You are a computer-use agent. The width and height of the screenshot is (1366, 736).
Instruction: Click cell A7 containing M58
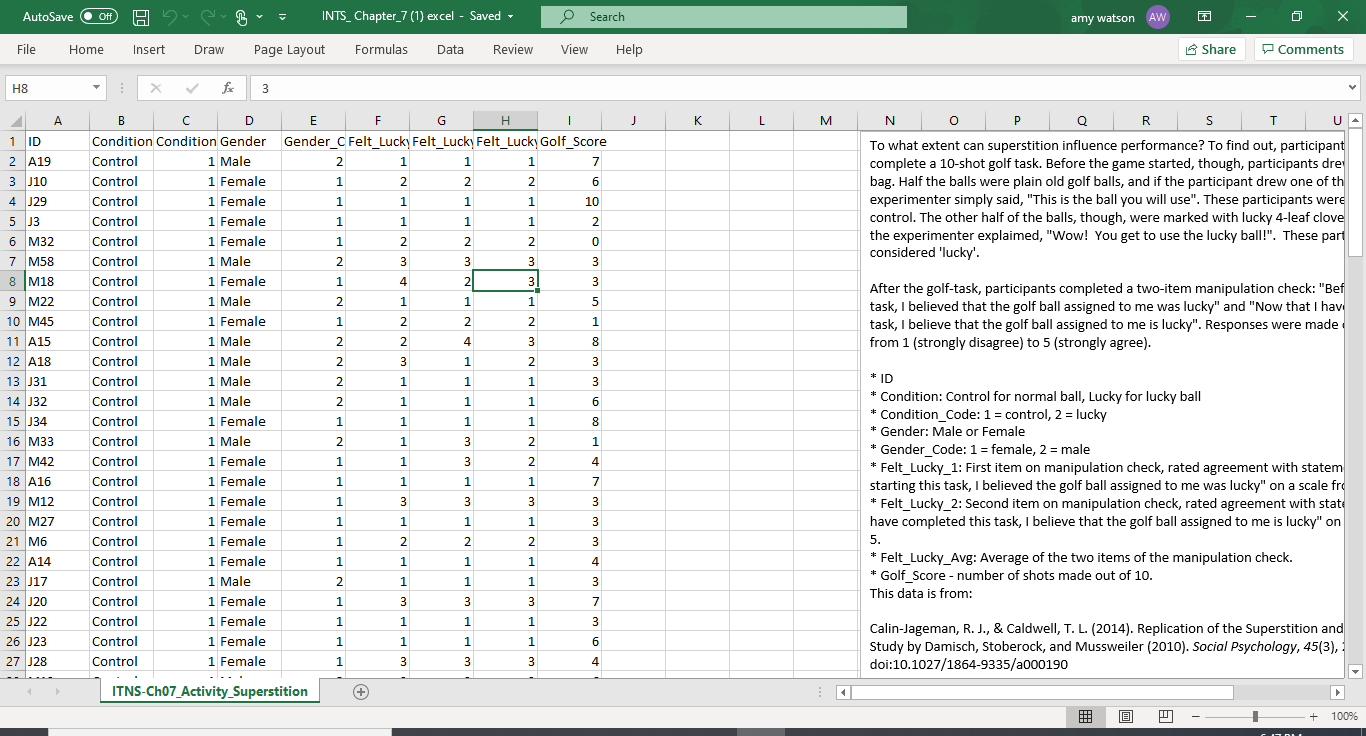[x=57, y=261]
